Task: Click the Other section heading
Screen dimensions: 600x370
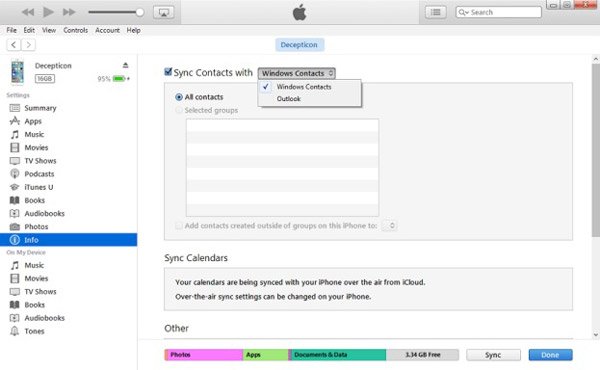Action: 176,328
